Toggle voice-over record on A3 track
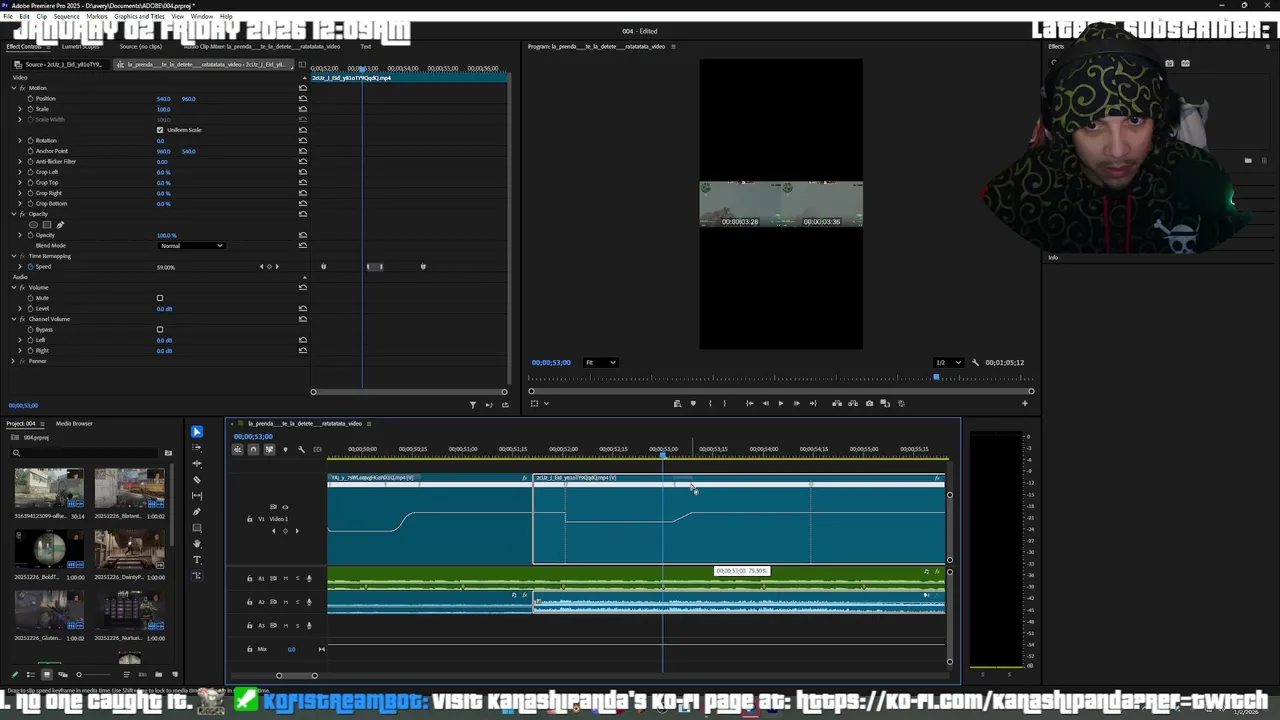 (x=309, y=625)
